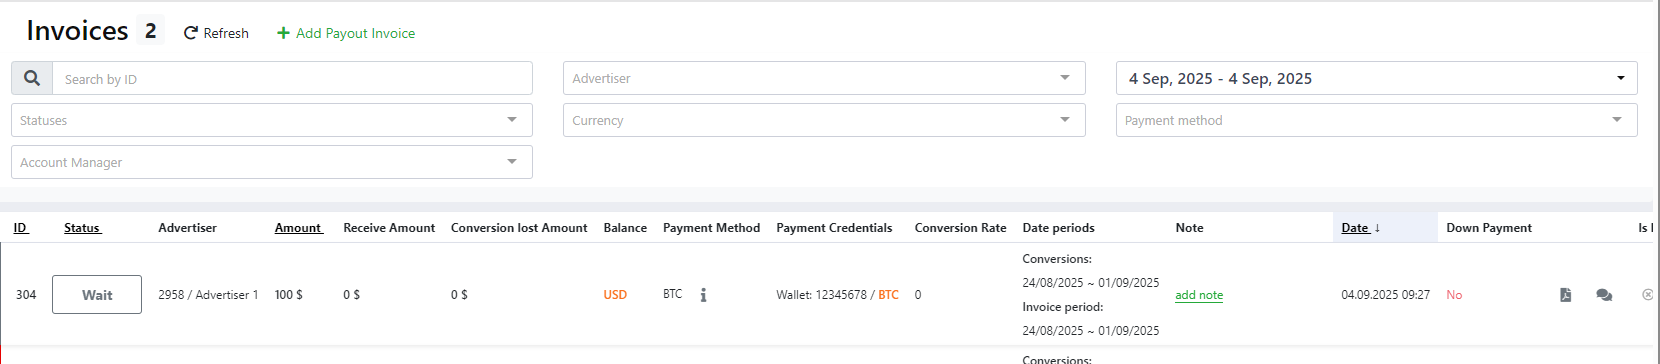Click the Conversion Rate column header
This screenshot has width=1660, height=364.
pos(960,228)
